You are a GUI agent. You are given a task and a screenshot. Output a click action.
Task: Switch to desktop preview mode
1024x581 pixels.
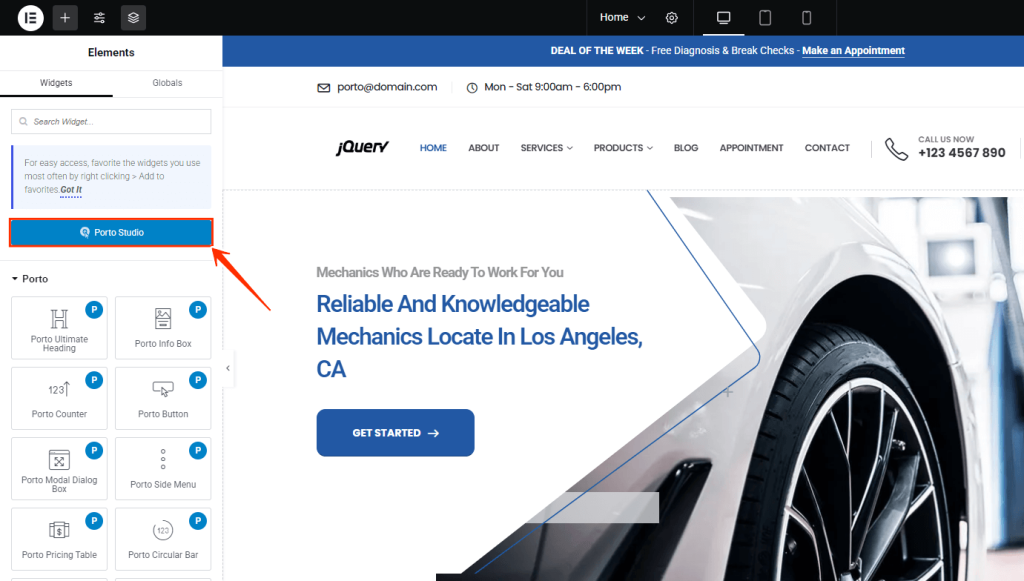724,18
